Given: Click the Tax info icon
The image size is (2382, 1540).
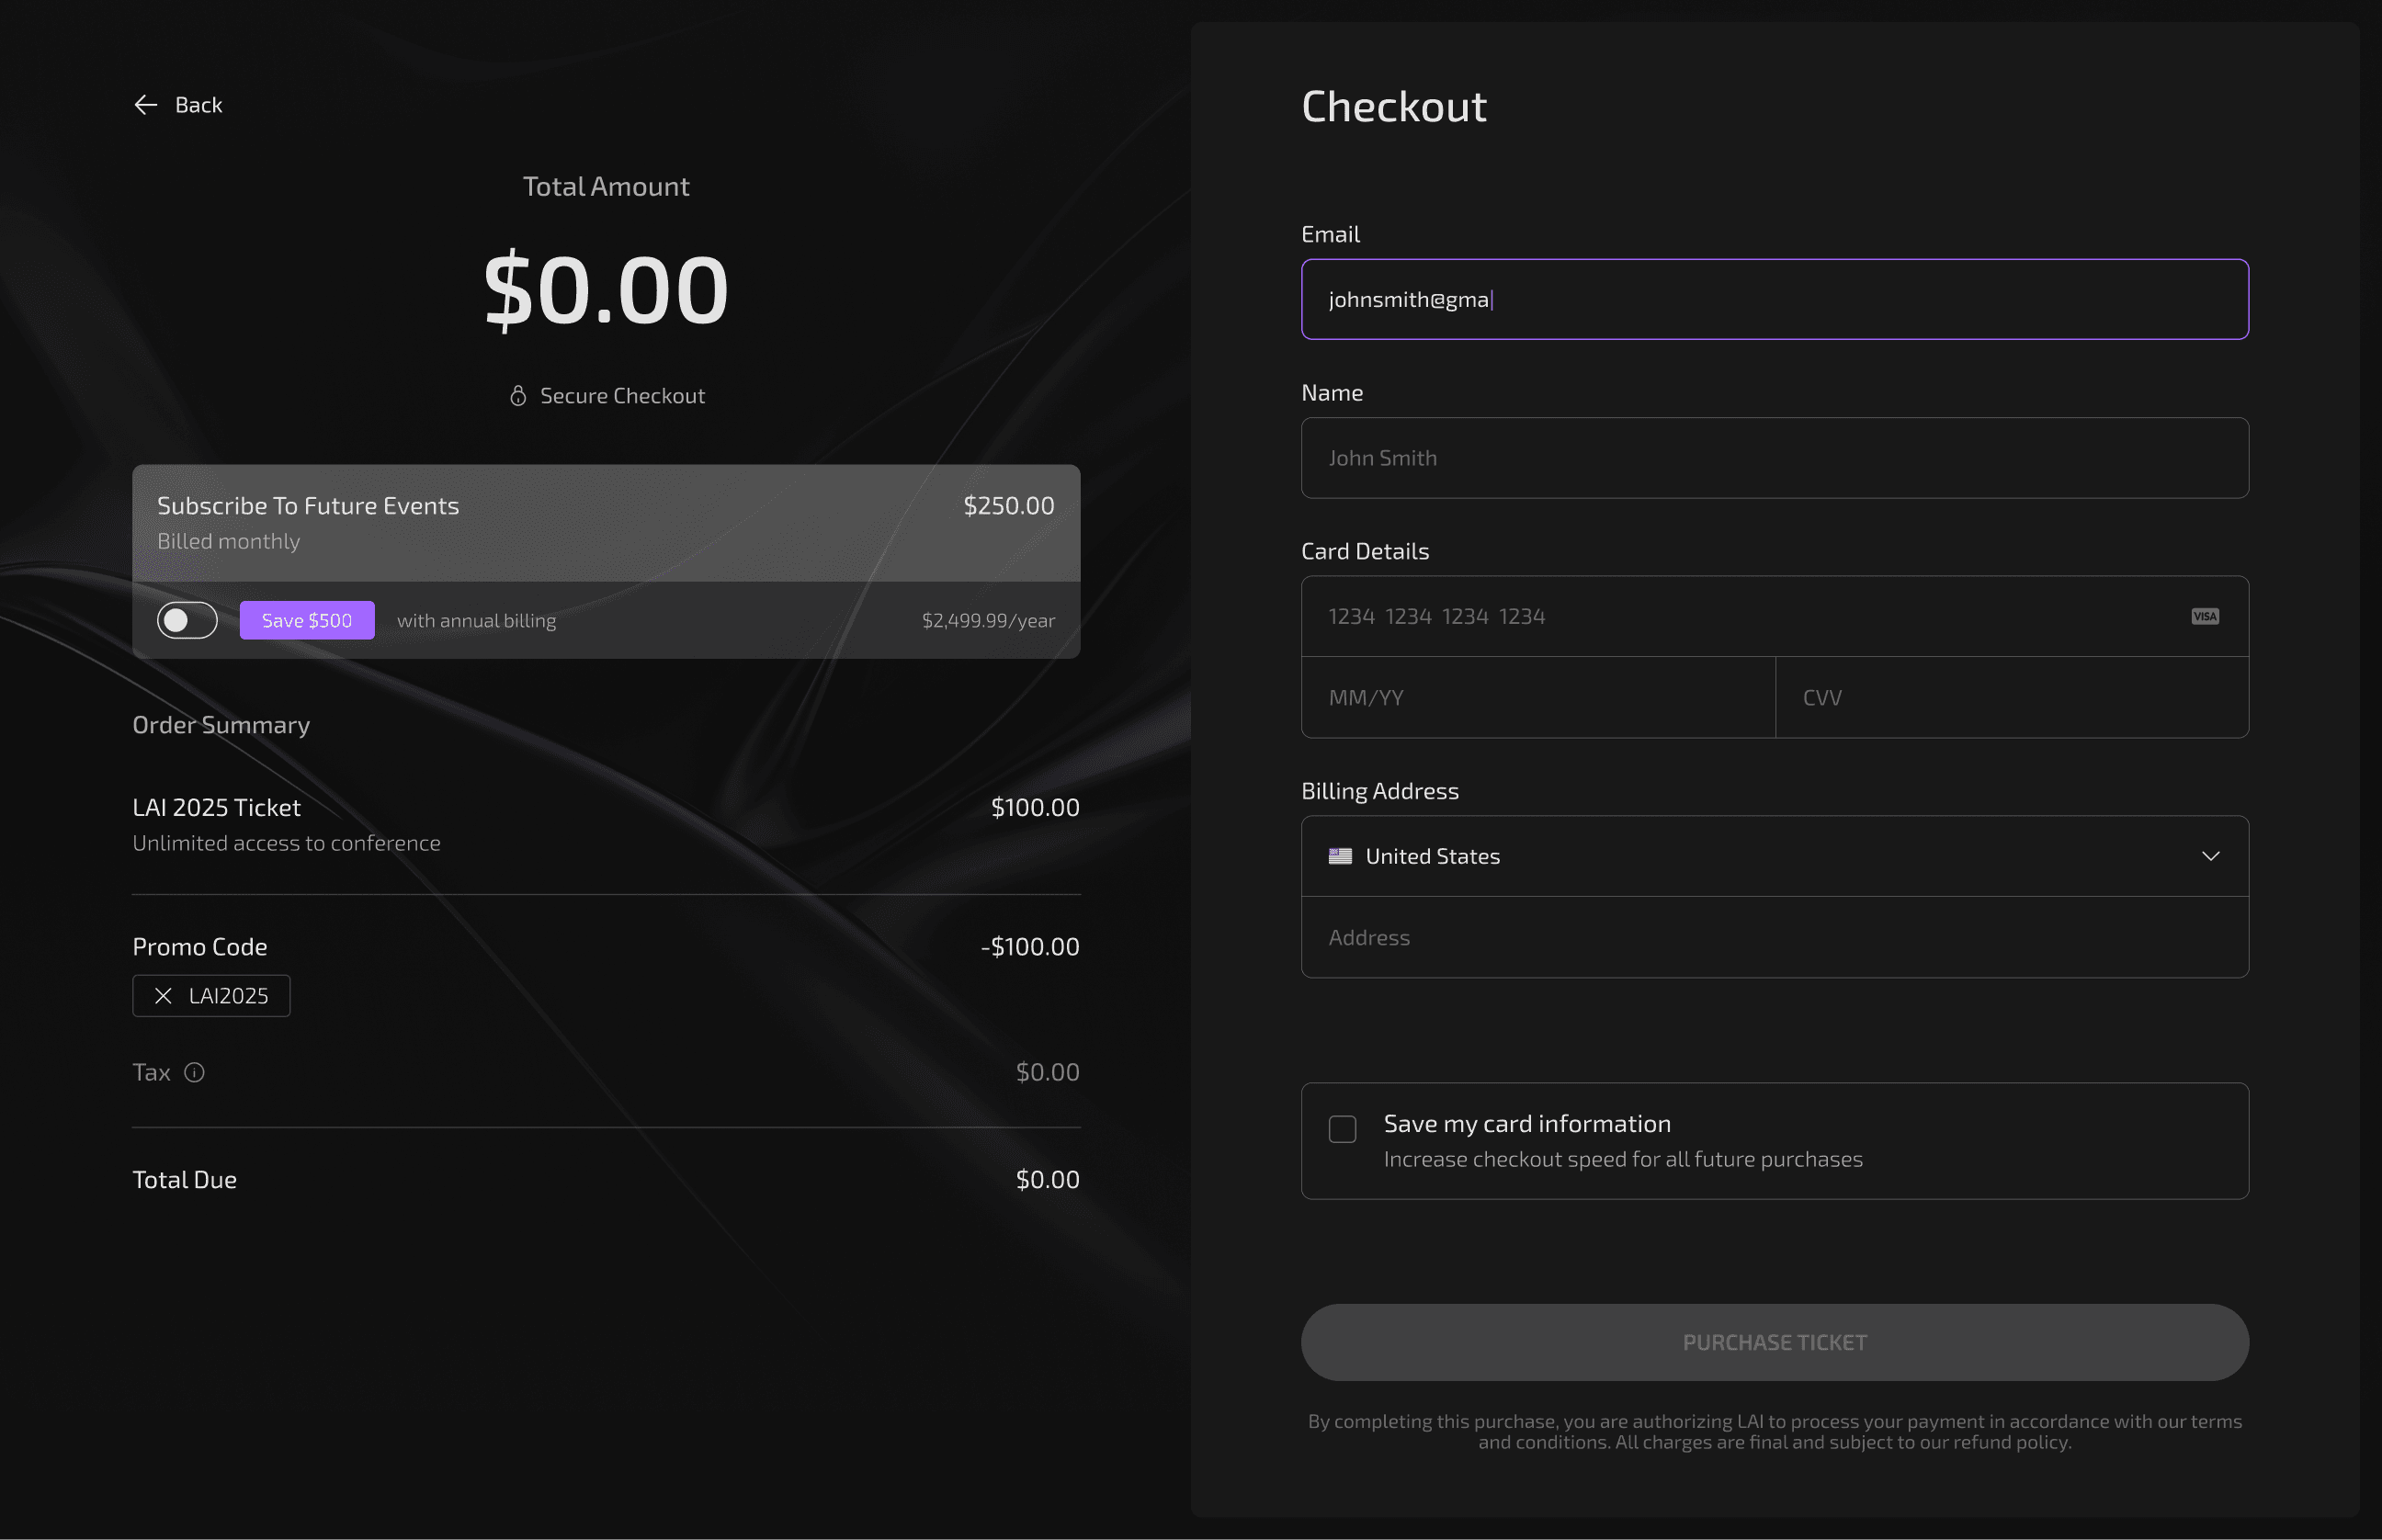Looking at the screenshot, I should pyautogui.click(x=195, y=1072).
